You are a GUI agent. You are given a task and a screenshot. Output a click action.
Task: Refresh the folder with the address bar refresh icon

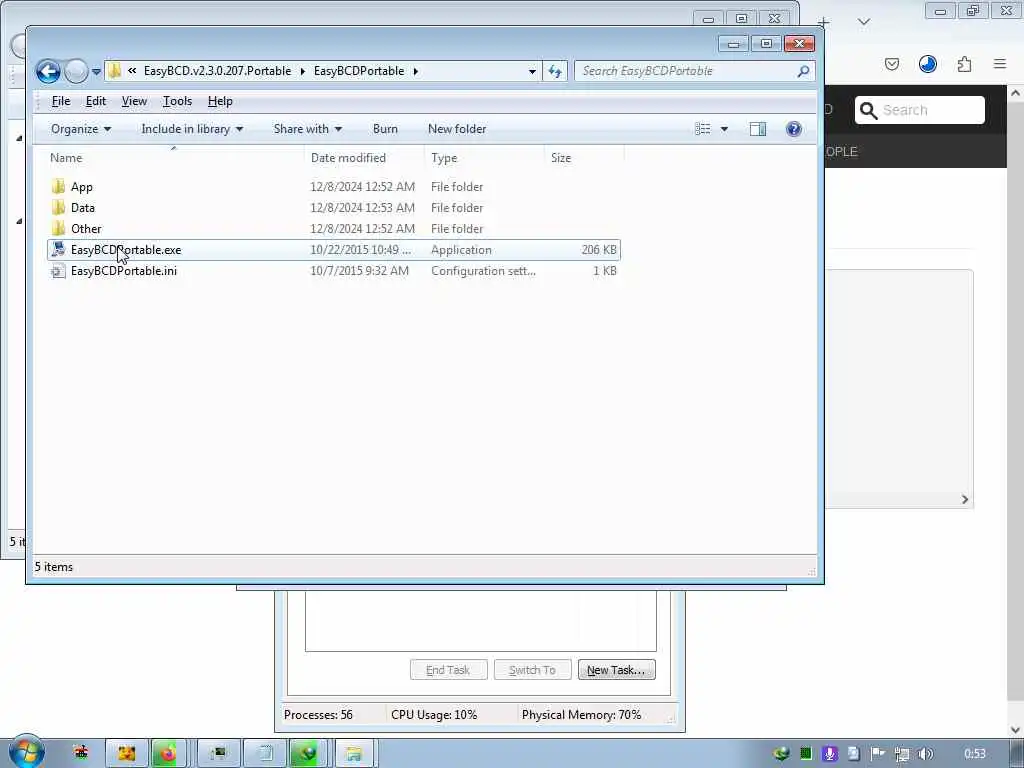coord(554,71)
